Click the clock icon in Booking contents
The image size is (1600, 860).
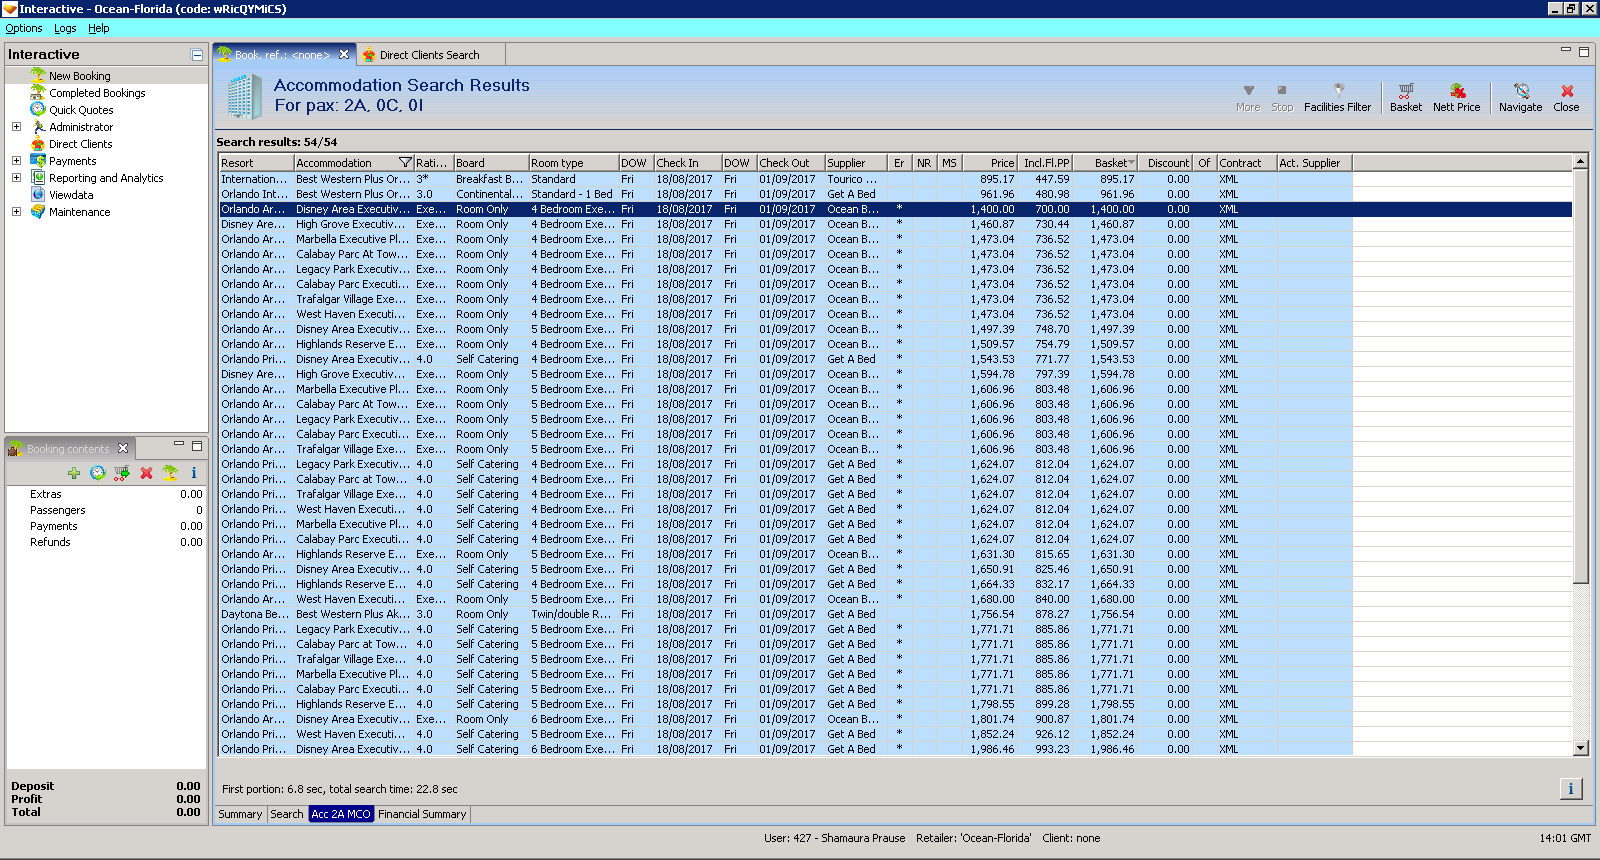98,473
